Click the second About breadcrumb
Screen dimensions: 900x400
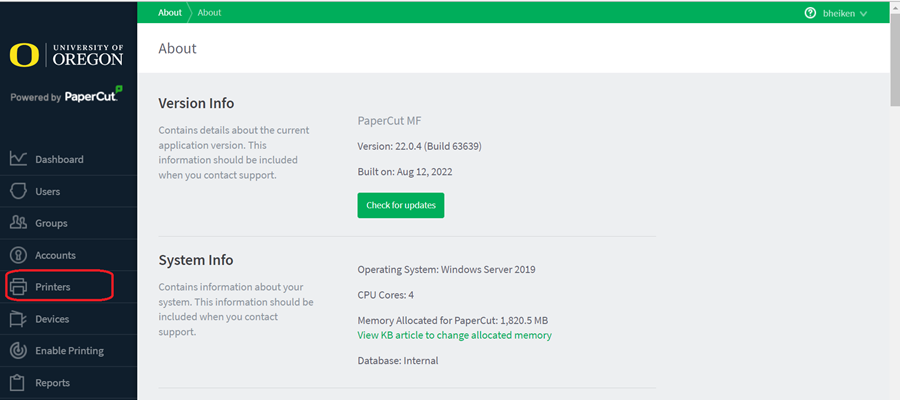point(210,13)
